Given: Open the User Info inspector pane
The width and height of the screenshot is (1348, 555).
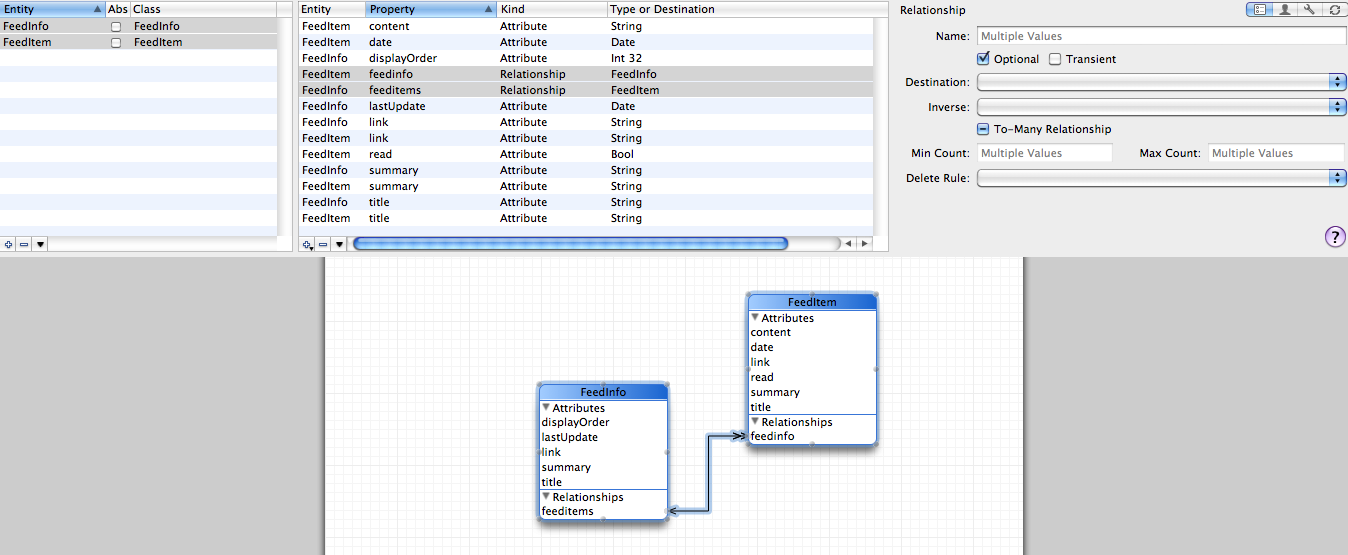Looking at the screenshot, I should point(1284,9).
